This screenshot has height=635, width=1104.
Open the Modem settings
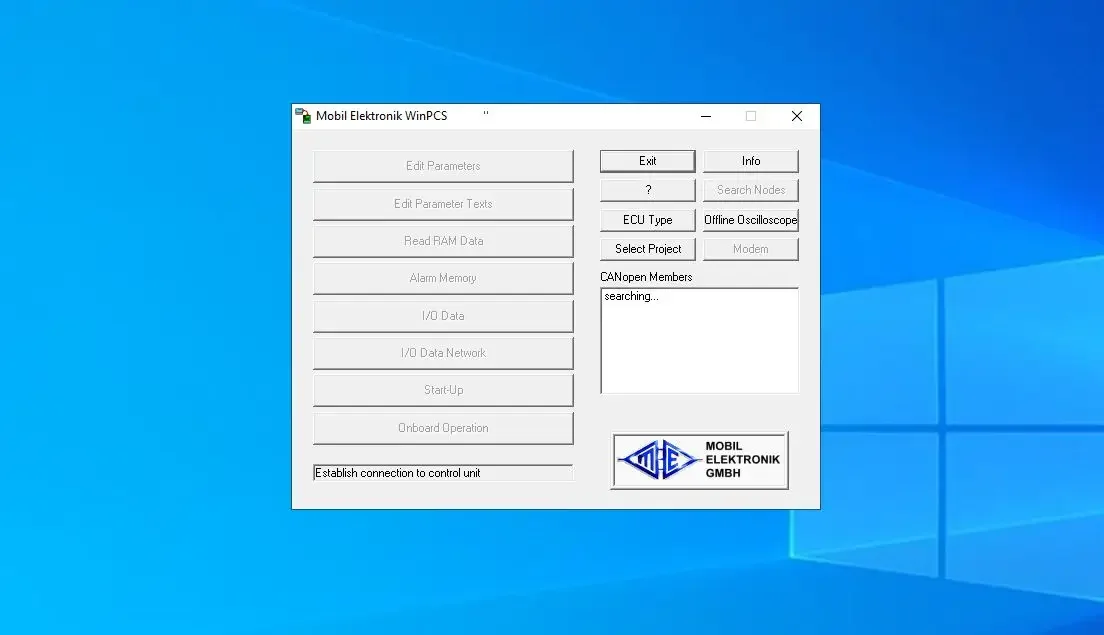[750, 248]
